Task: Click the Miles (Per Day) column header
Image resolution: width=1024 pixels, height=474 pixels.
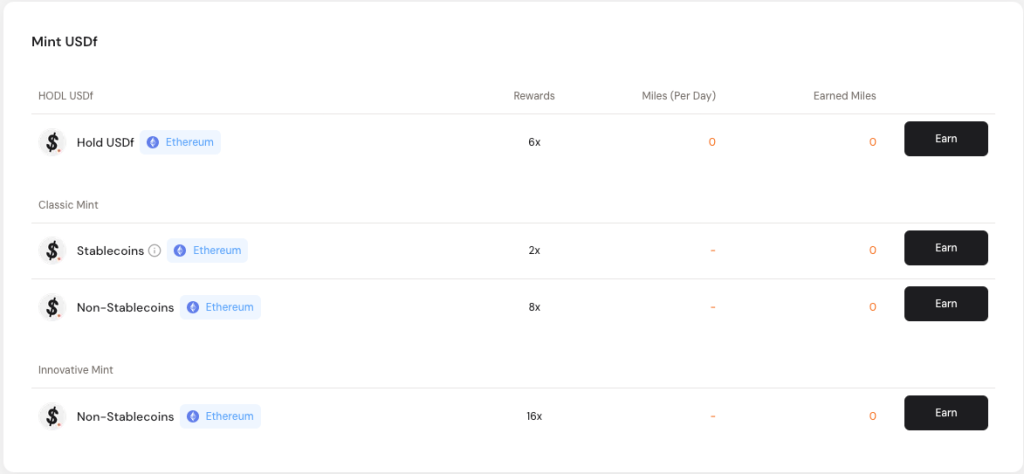Action: pyautogui.click(x=678, y=96)
